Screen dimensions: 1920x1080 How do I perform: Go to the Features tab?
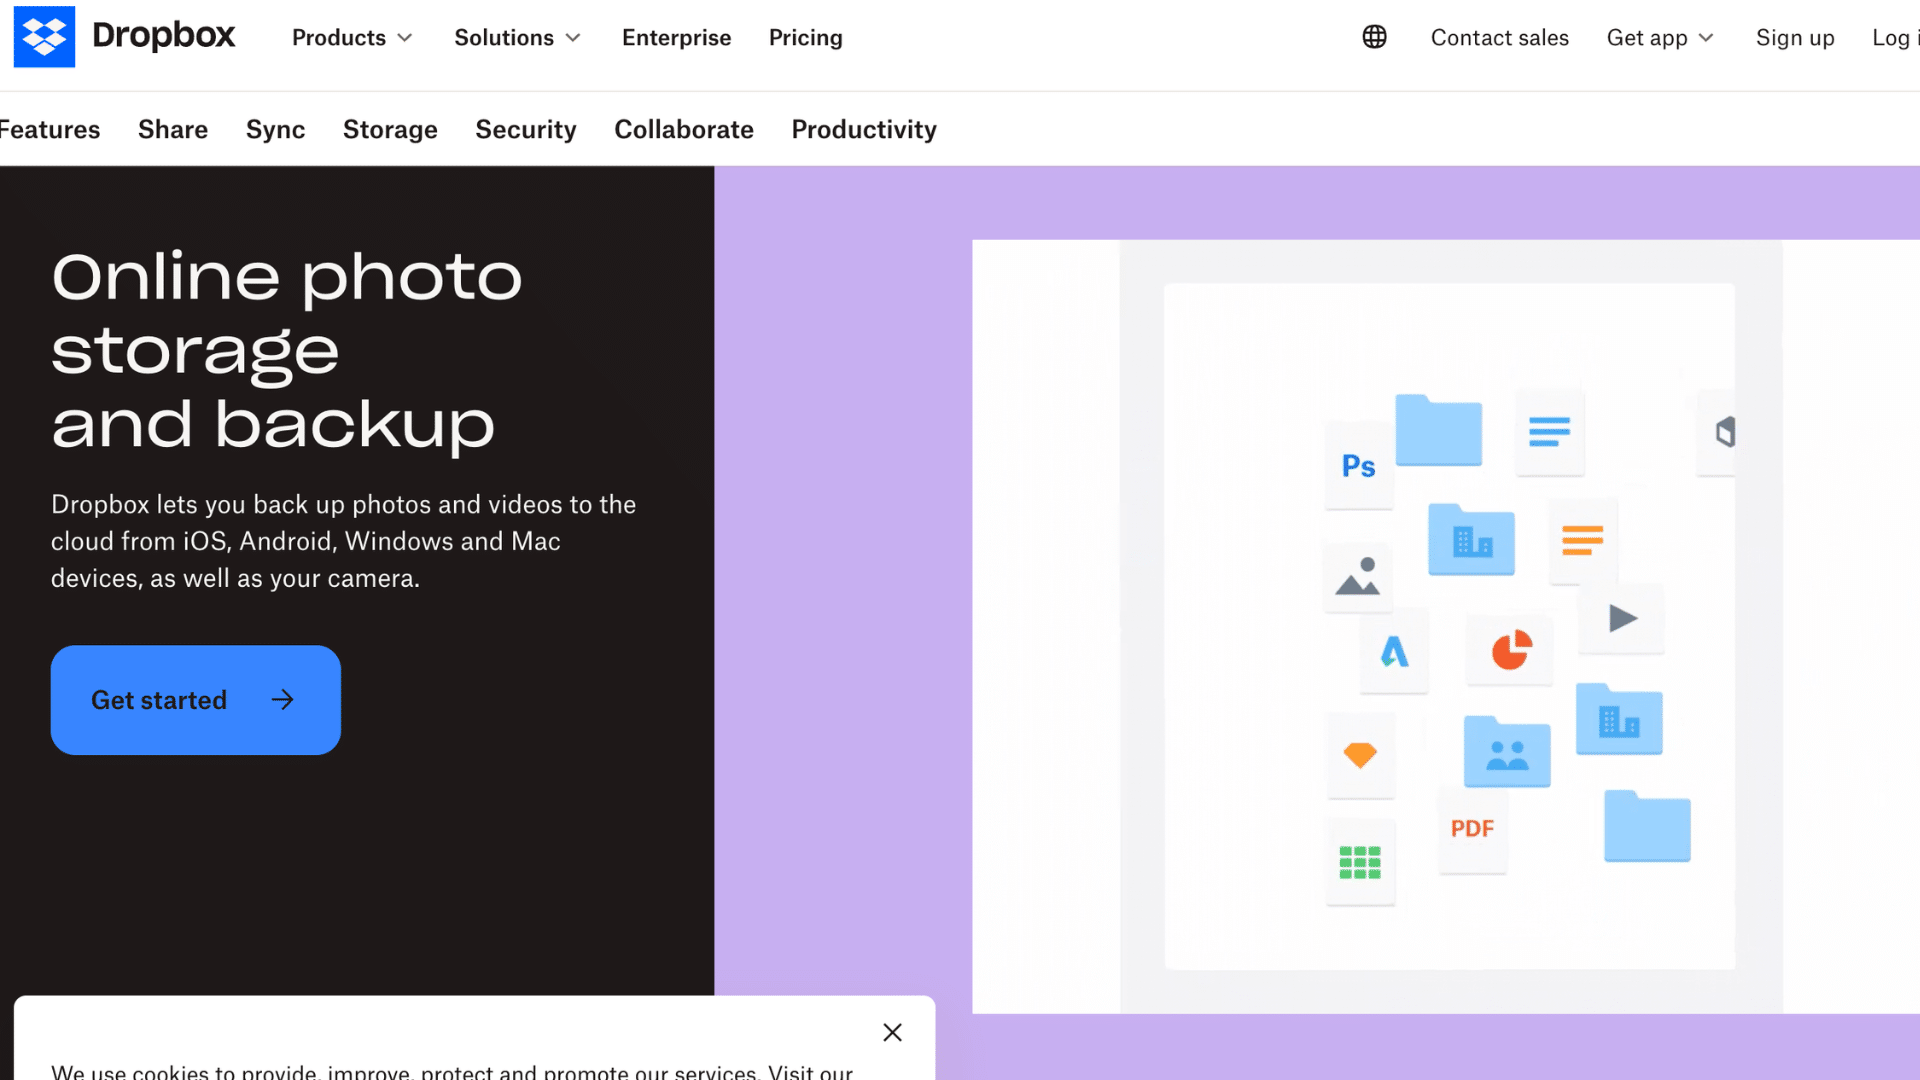pos(50,129)
